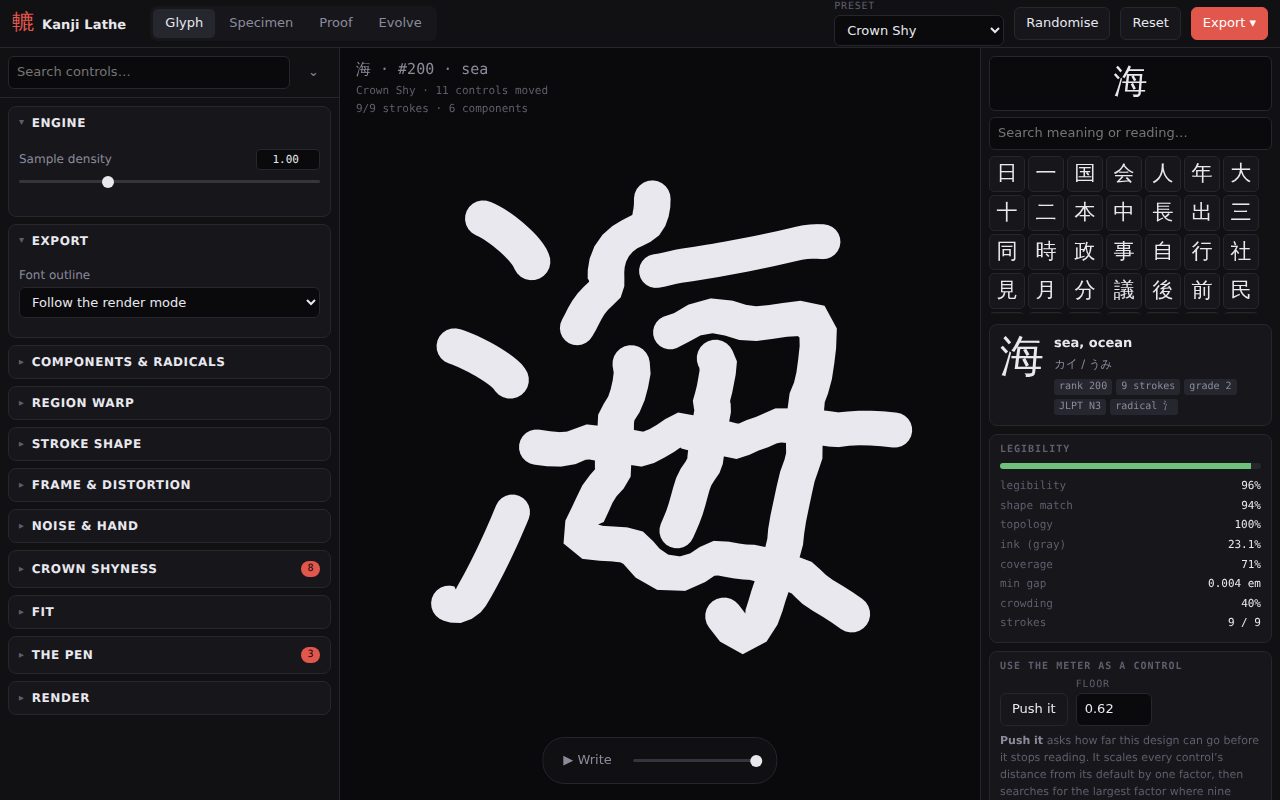Open the Preset Crown Shy dropdown
Image resolution: width=1280 pixels, height=800 pixels.
tap(919, 30)
